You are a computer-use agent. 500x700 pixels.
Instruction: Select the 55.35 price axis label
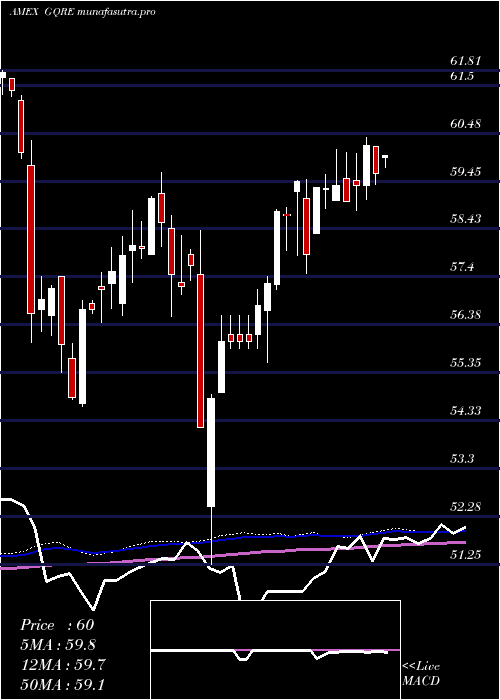466,362
